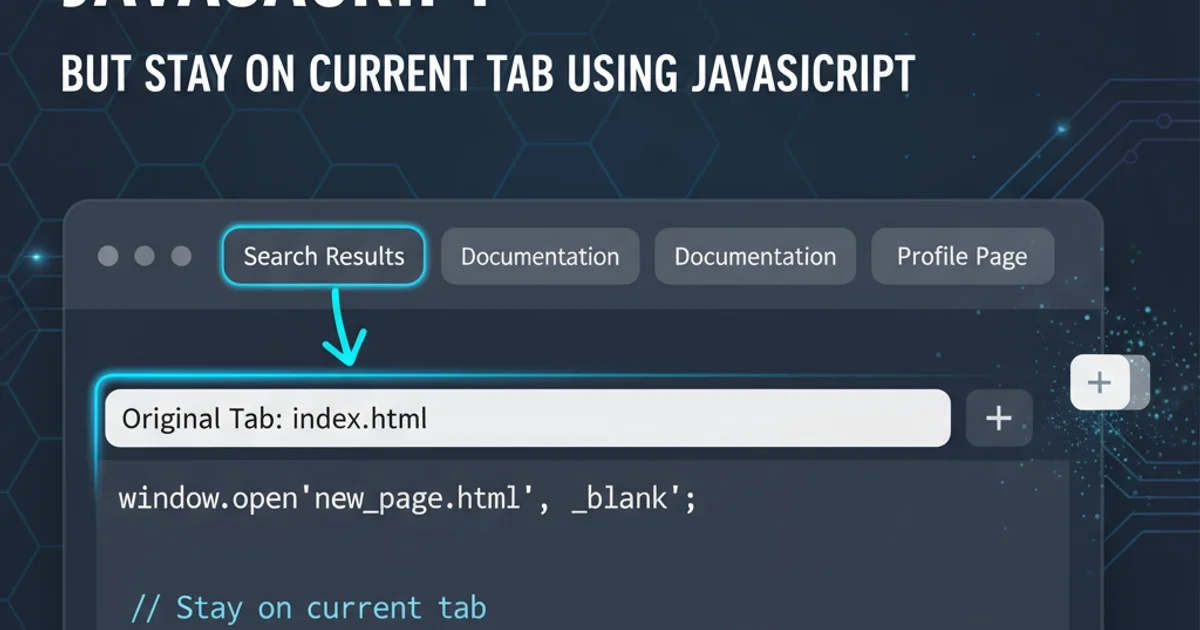Click the first gray window control dot
The width and height of the screenshot is (1200, 630).
click(108, 256)
